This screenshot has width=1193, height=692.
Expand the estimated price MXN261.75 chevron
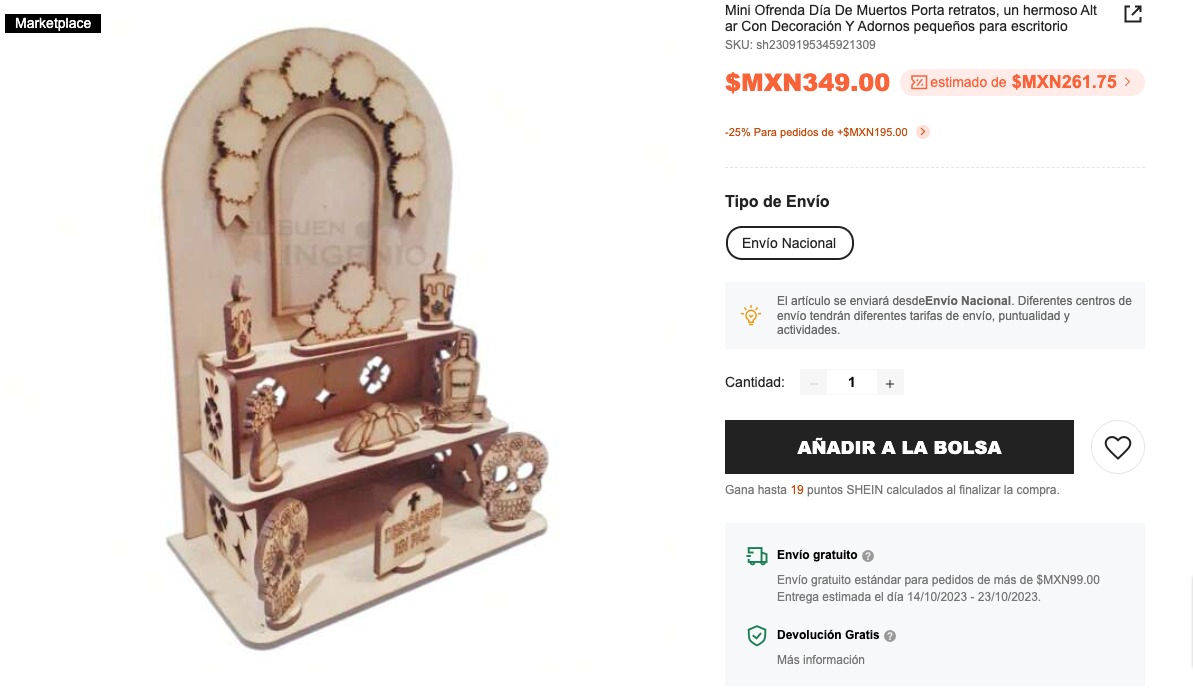(x=1128, y=82)
